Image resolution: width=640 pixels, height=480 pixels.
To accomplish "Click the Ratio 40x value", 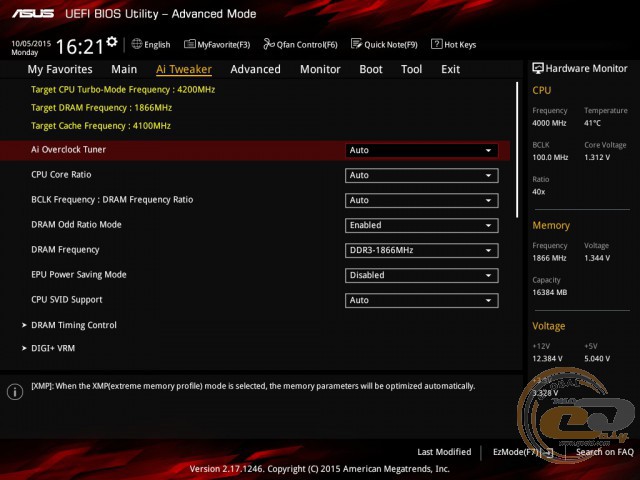I will (538, 191).
